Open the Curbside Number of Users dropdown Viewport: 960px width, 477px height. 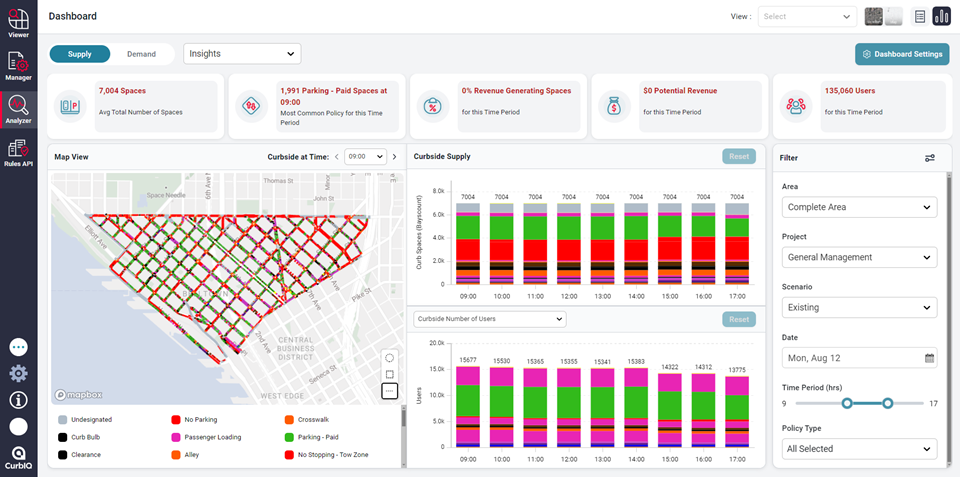click(x=489, y=319)
